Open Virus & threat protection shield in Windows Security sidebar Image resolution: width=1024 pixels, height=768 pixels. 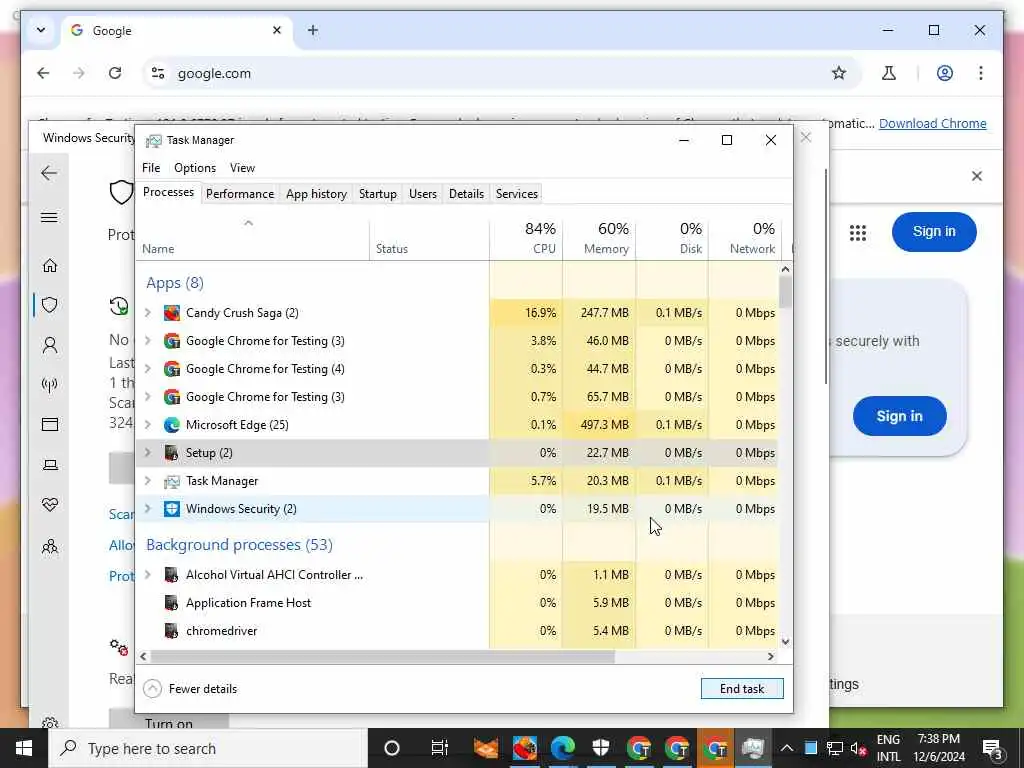pos(50,305)
